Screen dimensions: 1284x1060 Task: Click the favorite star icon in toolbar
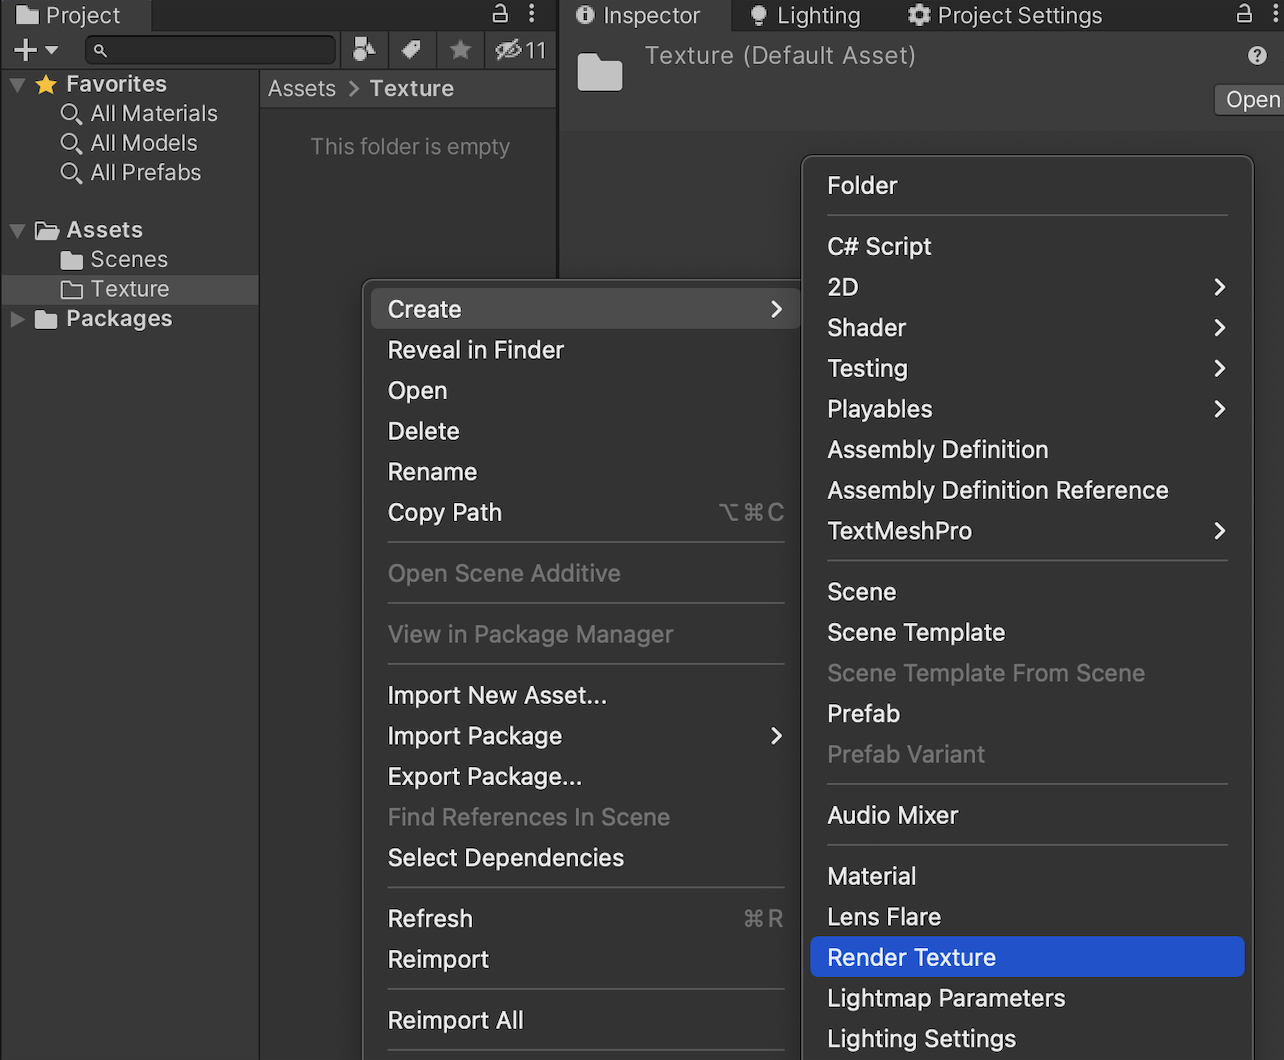[x=460, y=49]
